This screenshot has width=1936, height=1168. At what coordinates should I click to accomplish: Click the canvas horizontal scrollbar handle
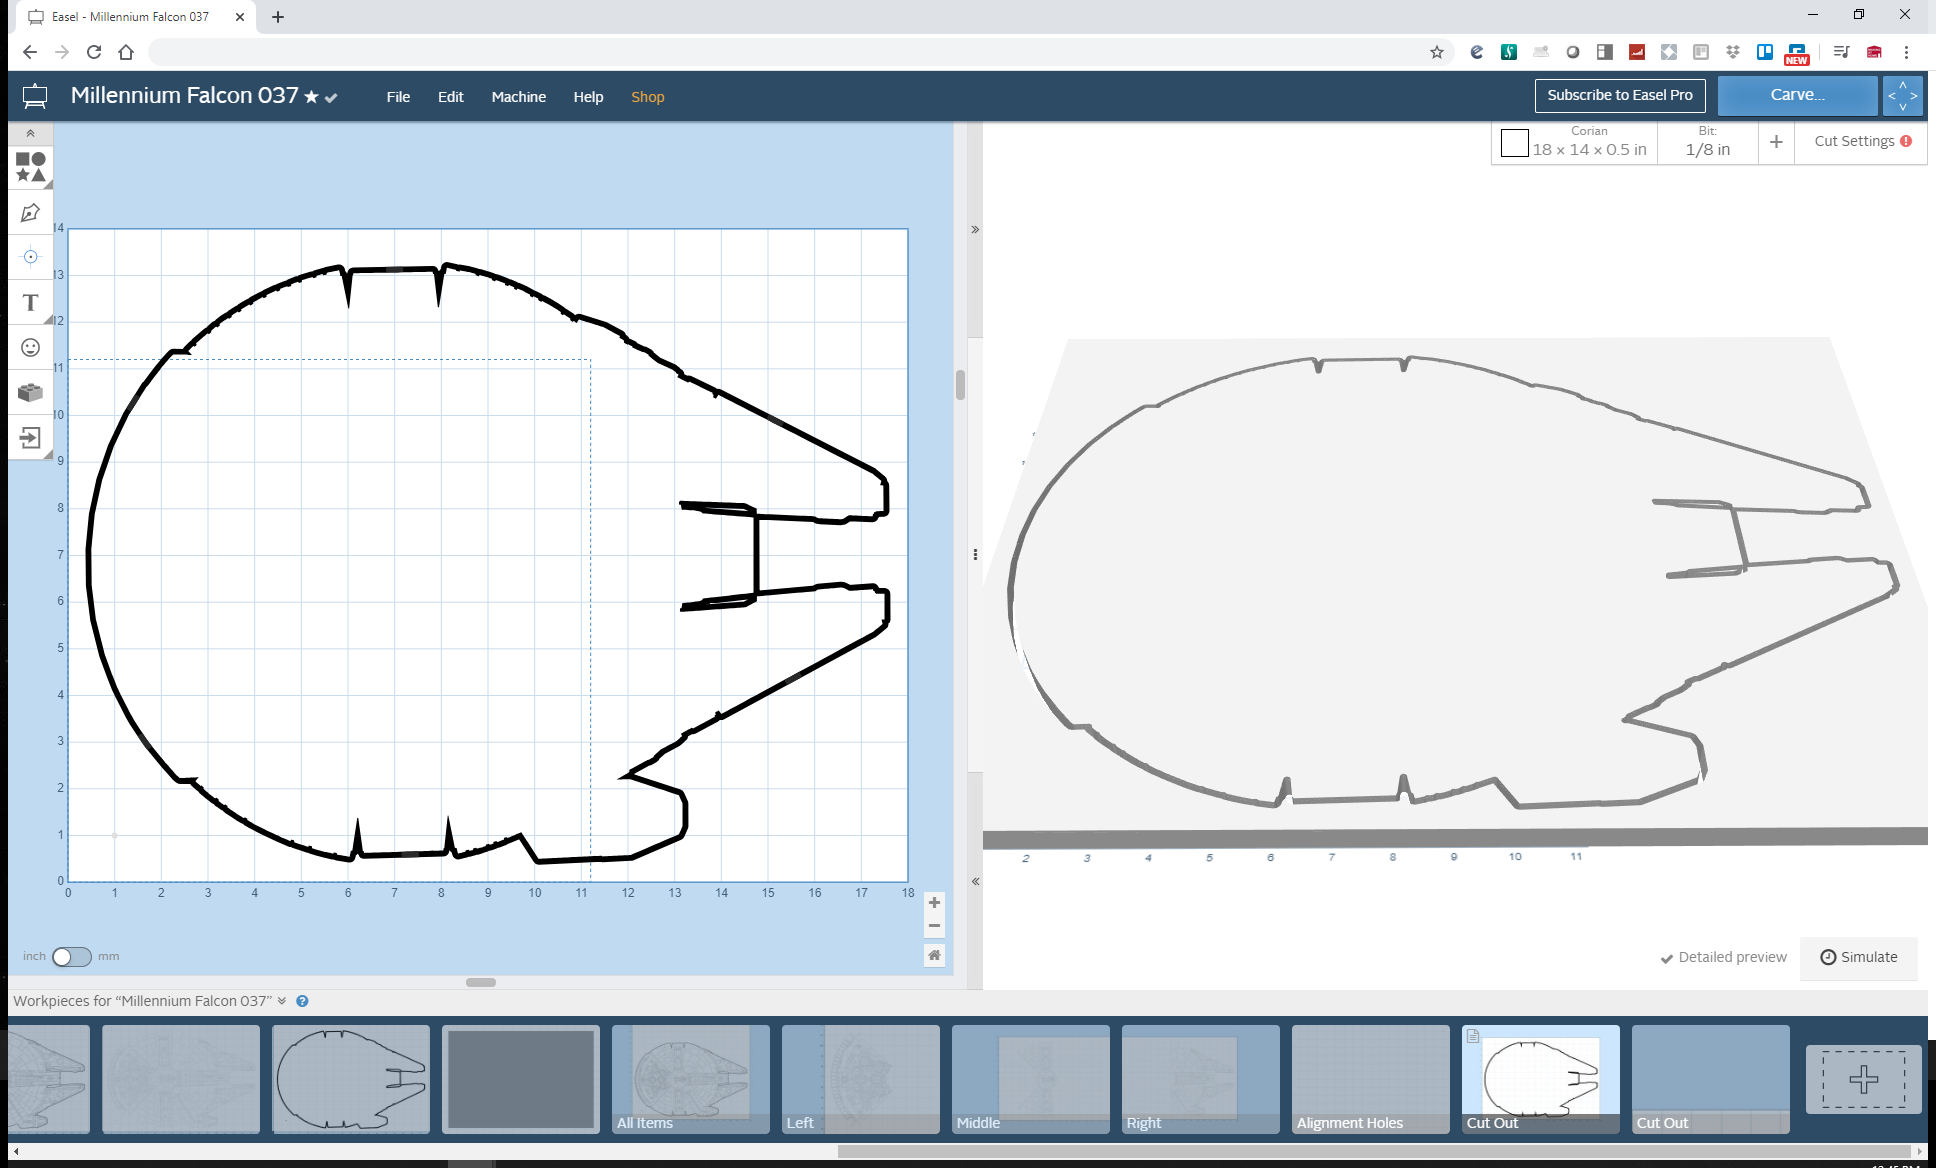click(x=481, y=982)
